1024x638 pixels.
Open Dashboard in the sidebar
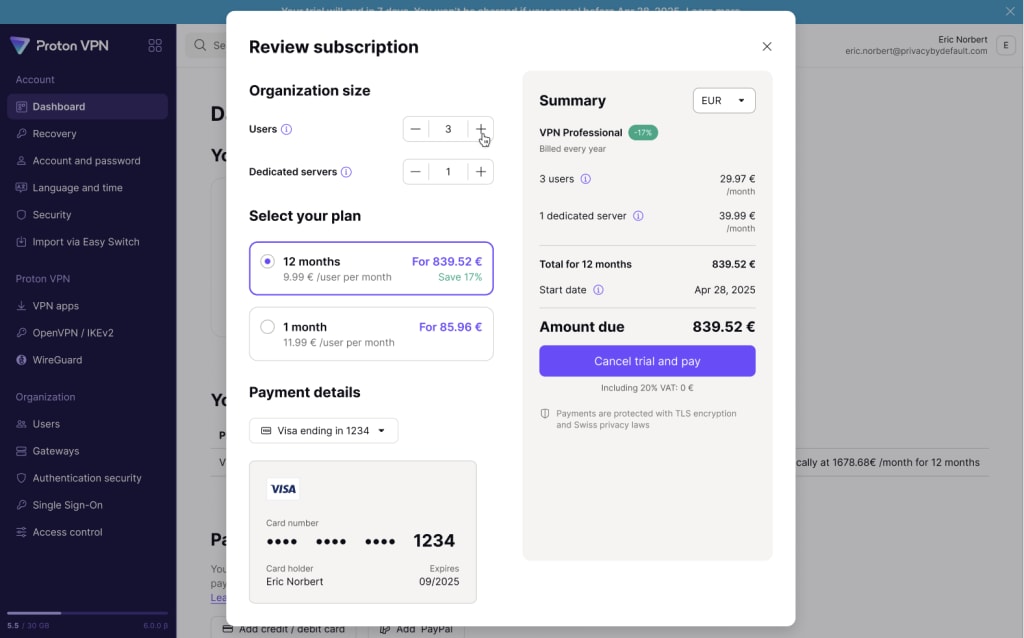tap(88, 106)
